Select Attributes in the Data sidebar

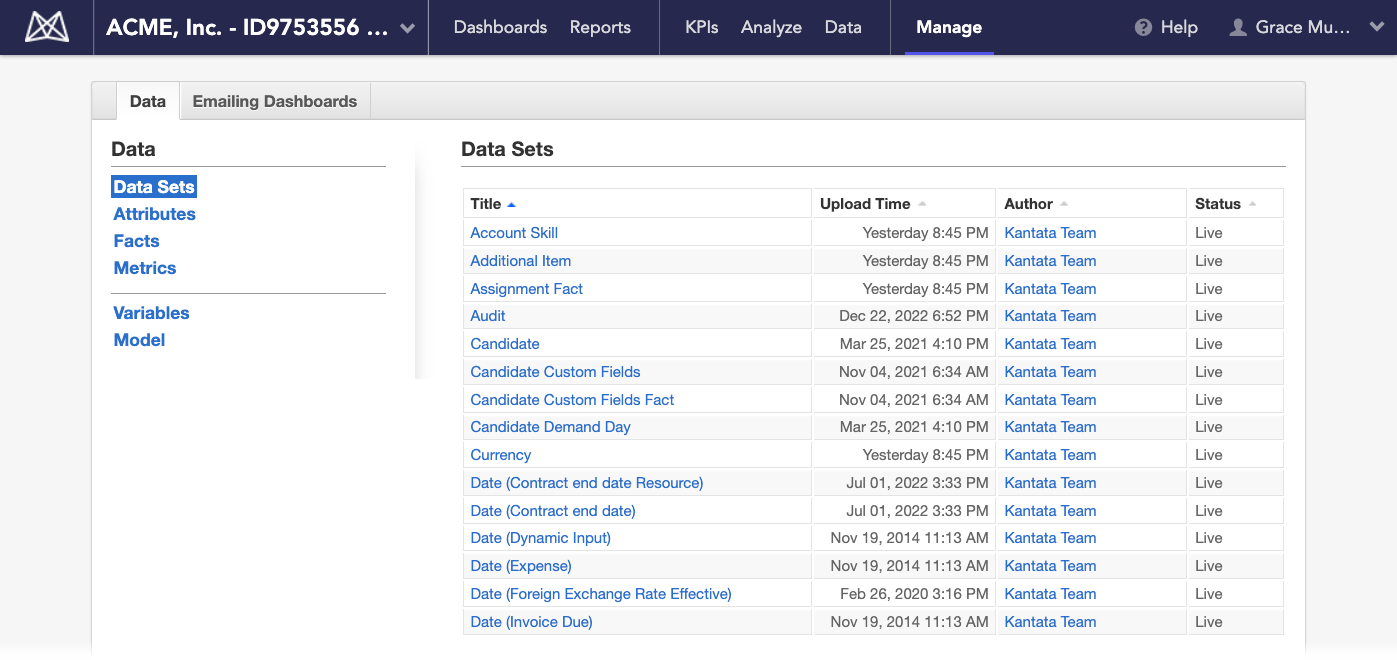154,214
